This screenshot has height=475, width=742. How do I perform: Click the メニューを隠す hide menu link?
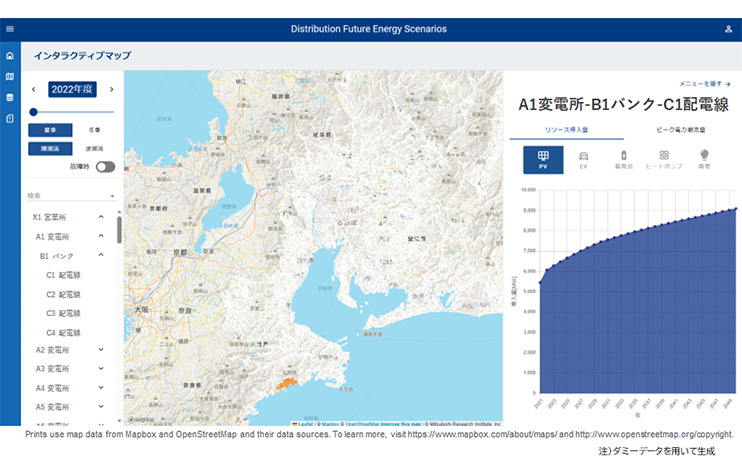(x=705, y=84)
